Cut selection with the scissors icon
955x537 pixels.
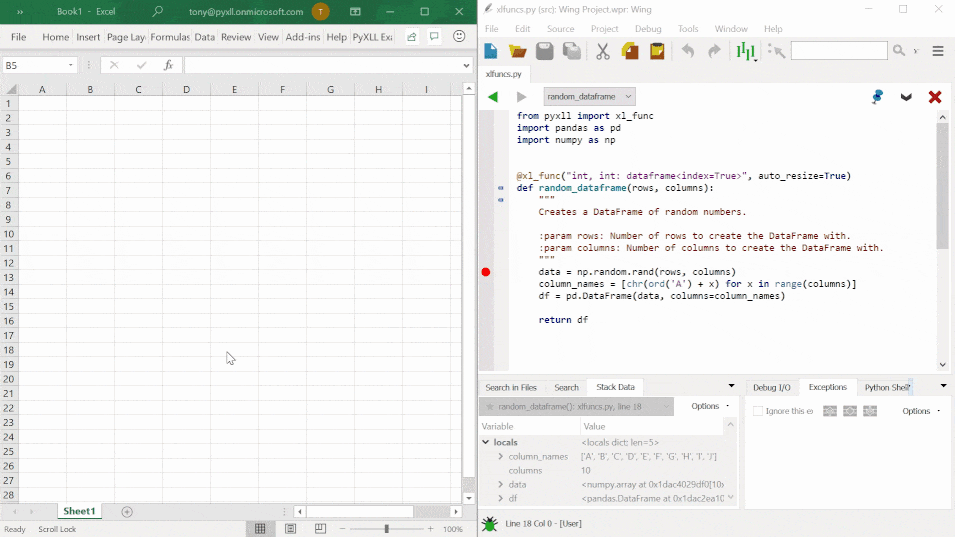(x=602, y=51)
